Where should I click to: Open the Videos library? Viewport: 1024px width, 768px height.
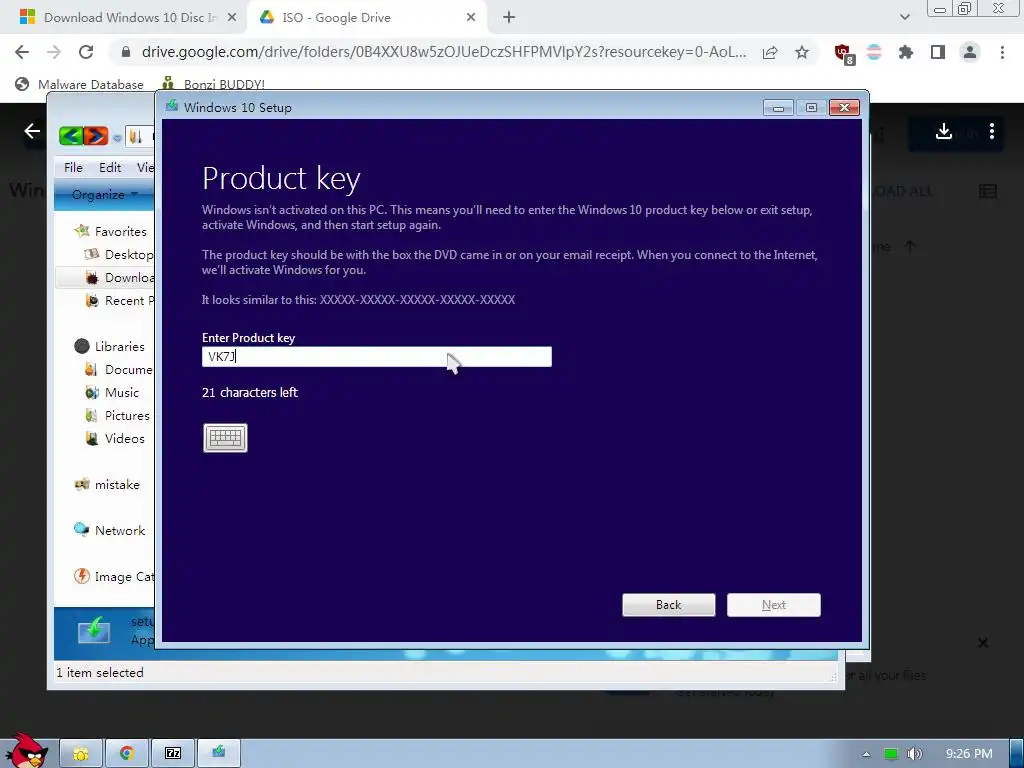point(115,438)
